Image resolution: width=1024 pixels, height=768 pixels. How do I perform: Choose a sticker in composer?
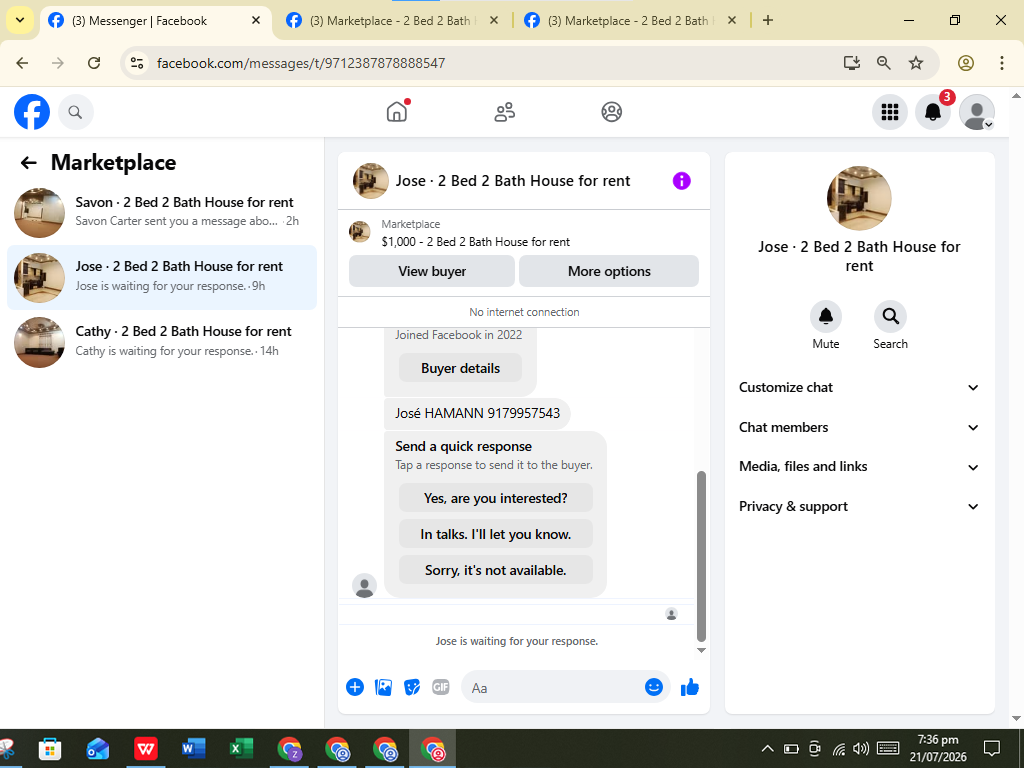point(412,687)
